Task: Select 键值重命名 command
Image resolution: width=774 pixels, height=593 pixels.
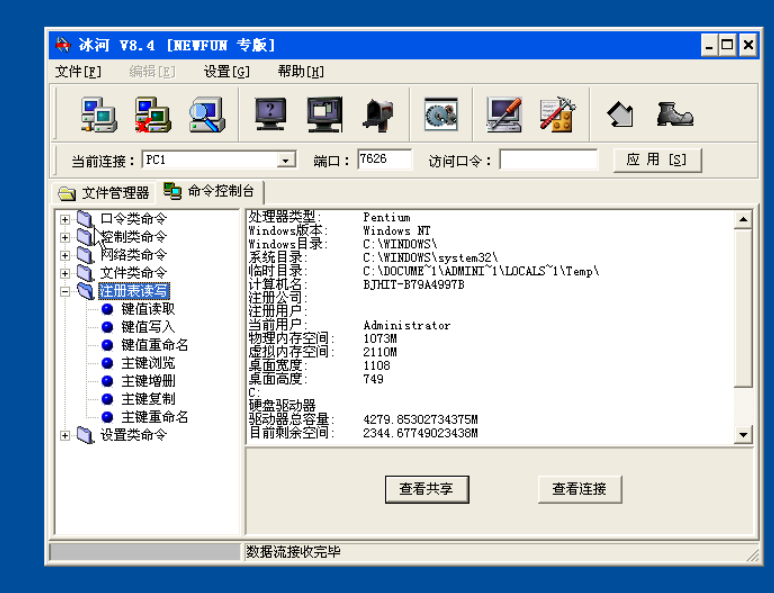Action: pos(154,345)
